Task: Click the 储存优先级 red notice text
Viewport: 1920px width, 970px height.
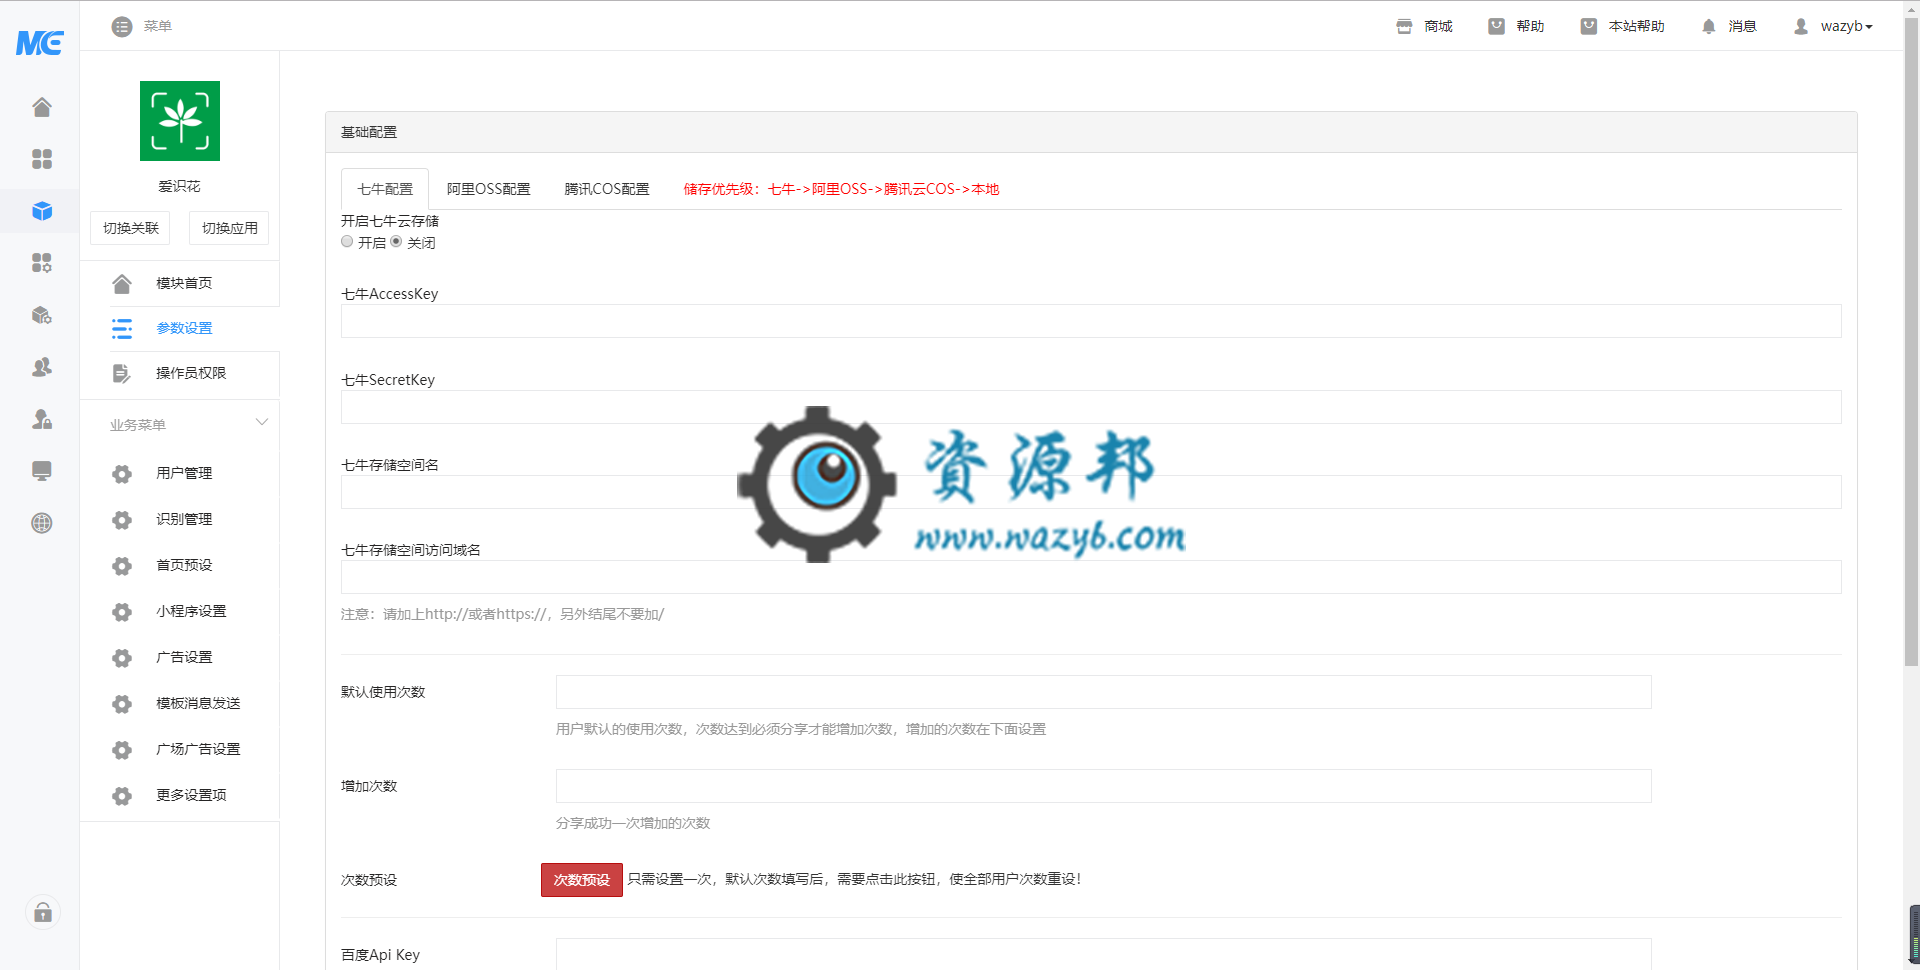Action: coord(841,189)
